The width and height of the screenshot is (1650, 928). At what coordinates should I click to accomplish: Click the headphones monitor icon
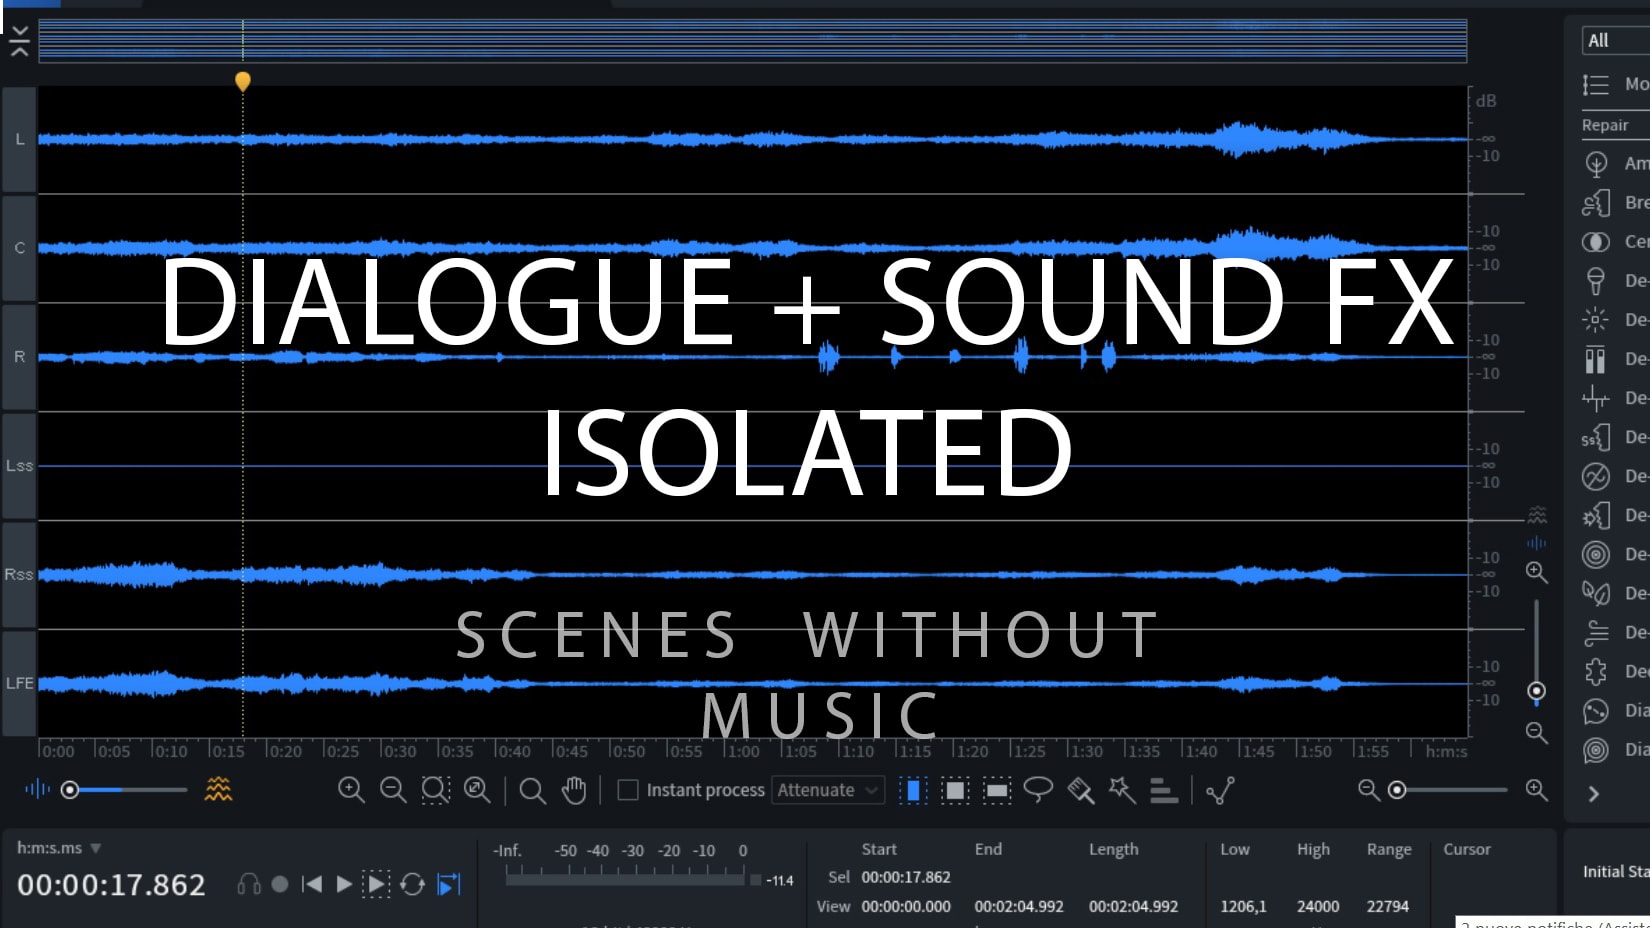tap(249, 884)
